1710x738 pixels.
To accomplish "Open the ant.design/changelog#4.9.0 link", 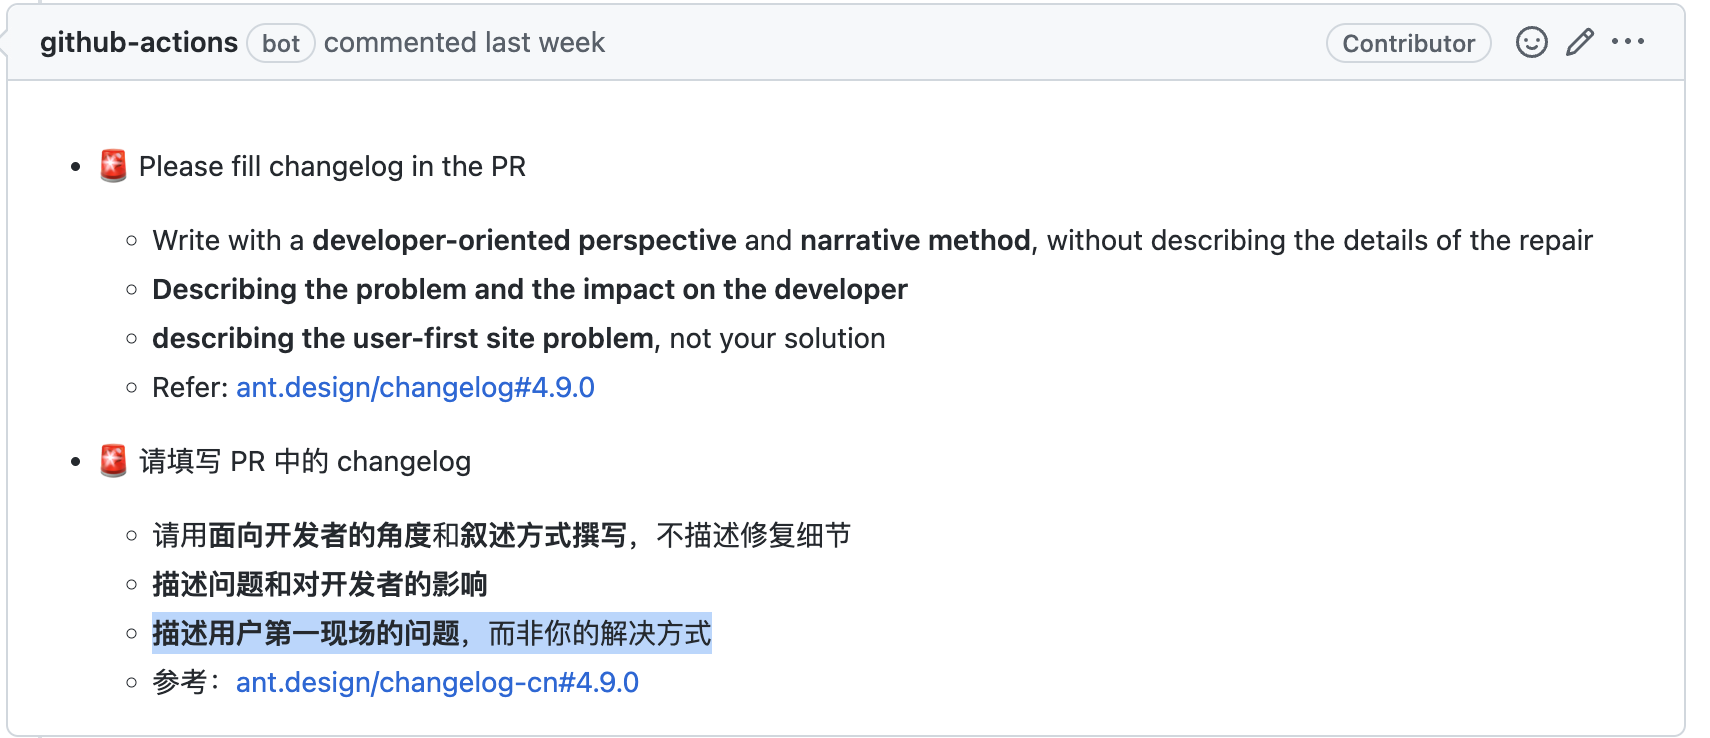I will tap(415, 387).
